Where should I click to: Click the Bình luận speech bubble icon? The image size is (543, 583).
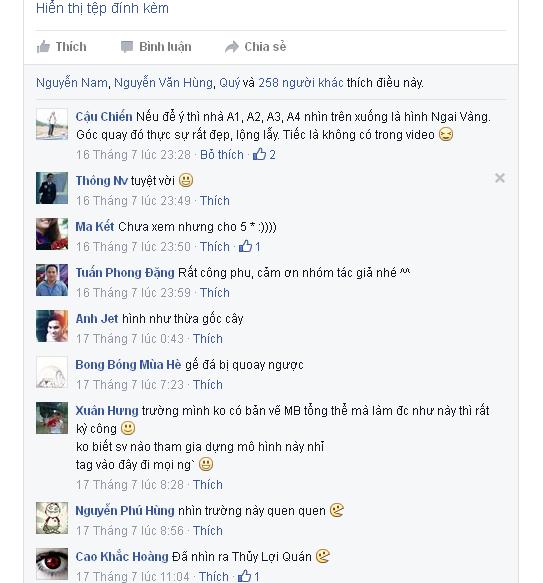click(x=127, y=47)
